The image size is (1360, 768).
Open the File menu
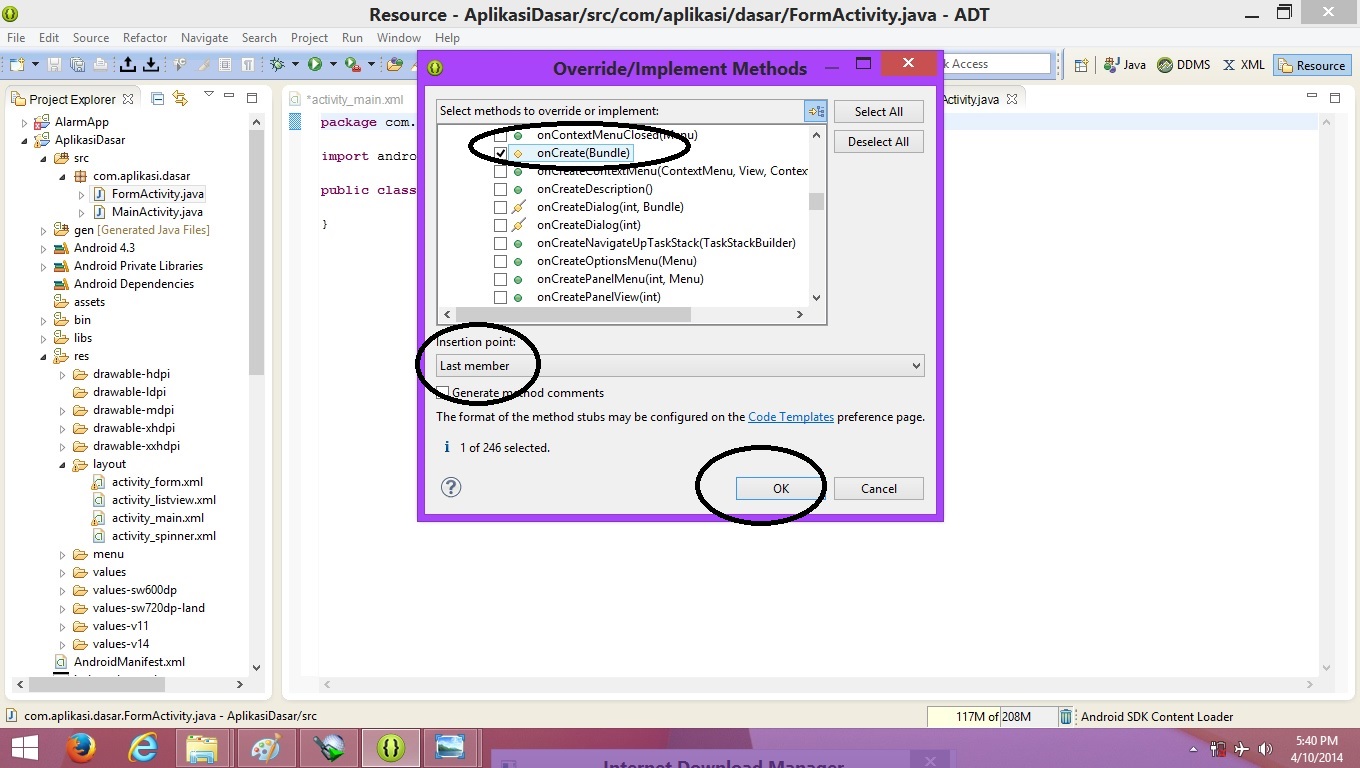(16, 38)
